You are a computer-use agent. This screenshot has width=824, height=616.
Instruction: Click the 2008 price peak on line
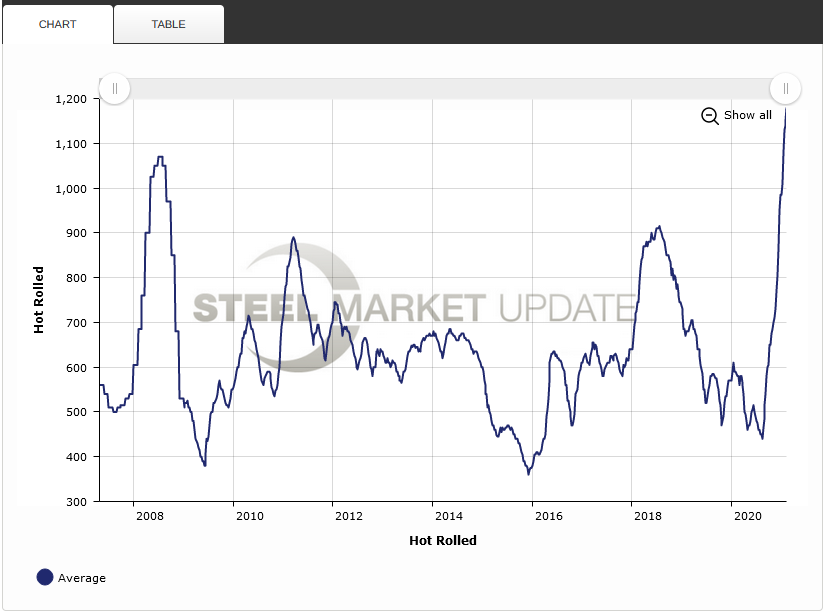pyautogui.click(x=160, y=157)
